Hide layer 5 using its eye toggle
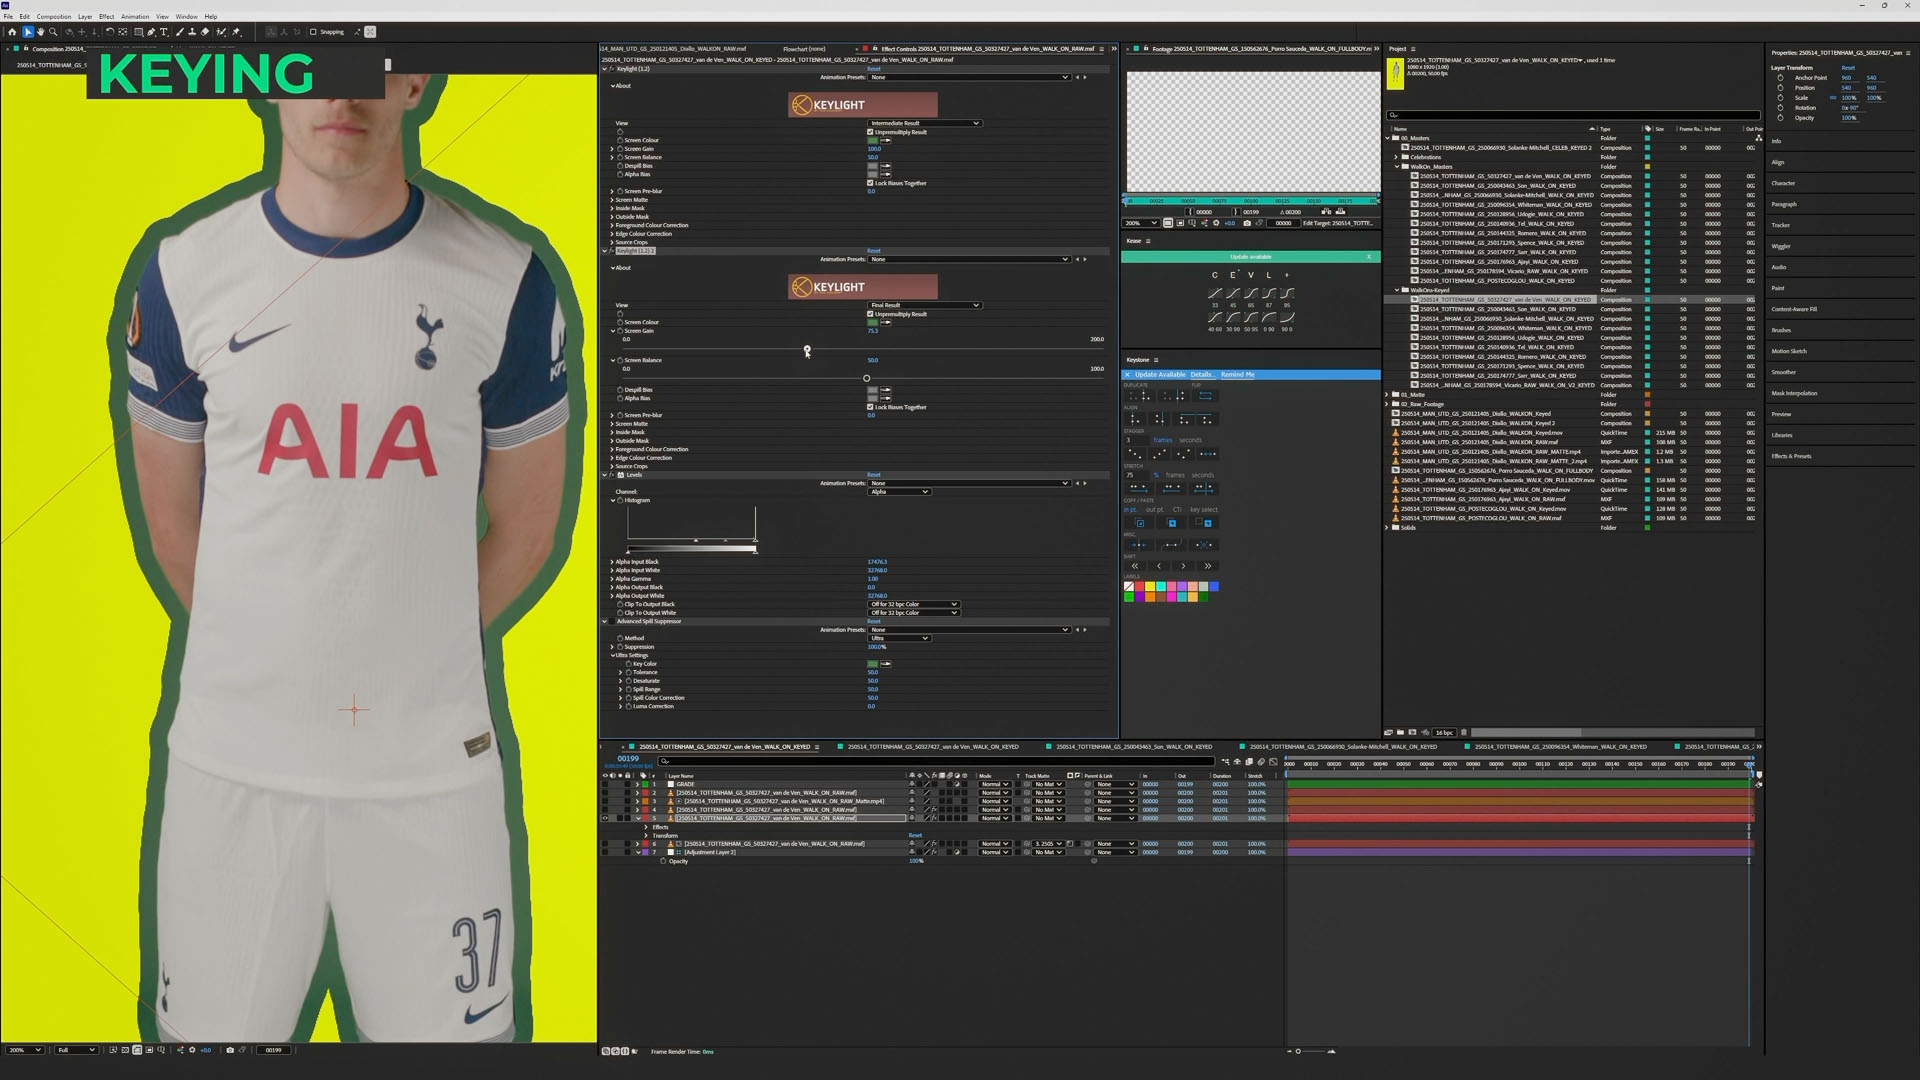This screenshot has width=1920, height=1080. (x=605, y=818)
